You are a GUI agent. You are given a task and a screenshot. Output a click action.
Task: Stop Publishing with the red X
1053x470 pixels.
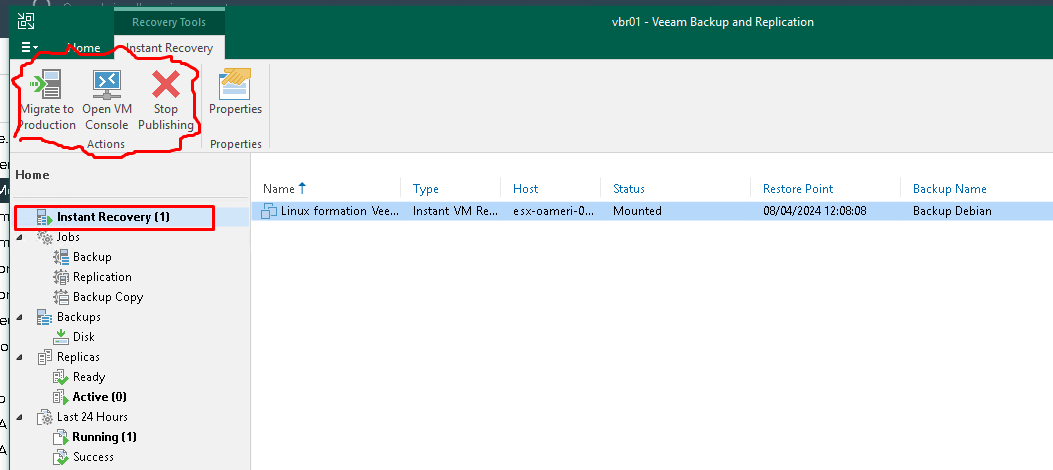166,101
